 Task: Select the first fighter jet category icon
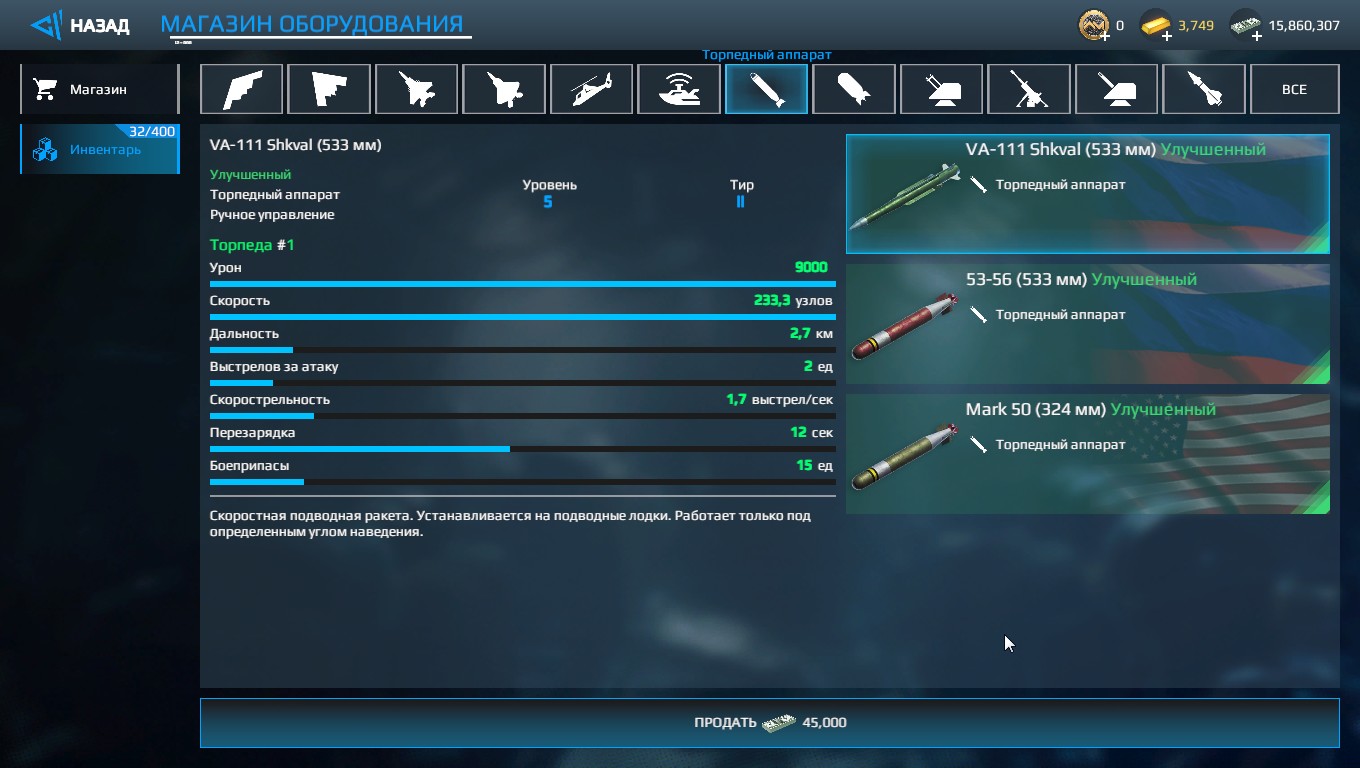(416, 89)
